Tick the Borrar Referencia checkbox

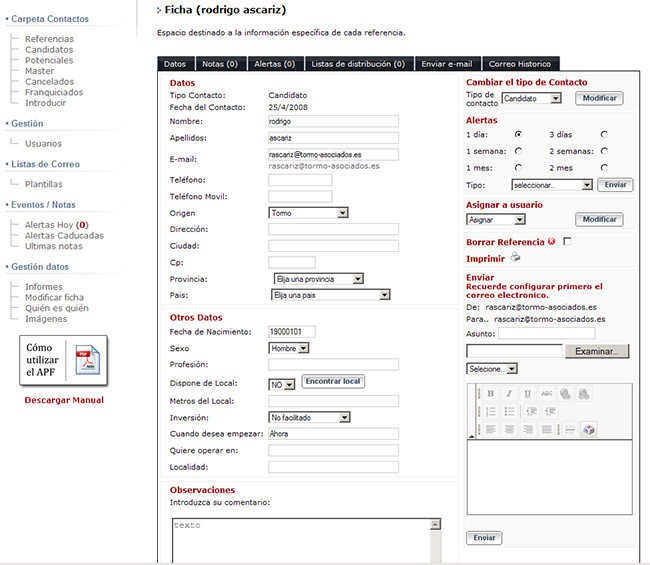tap(568, 242)
